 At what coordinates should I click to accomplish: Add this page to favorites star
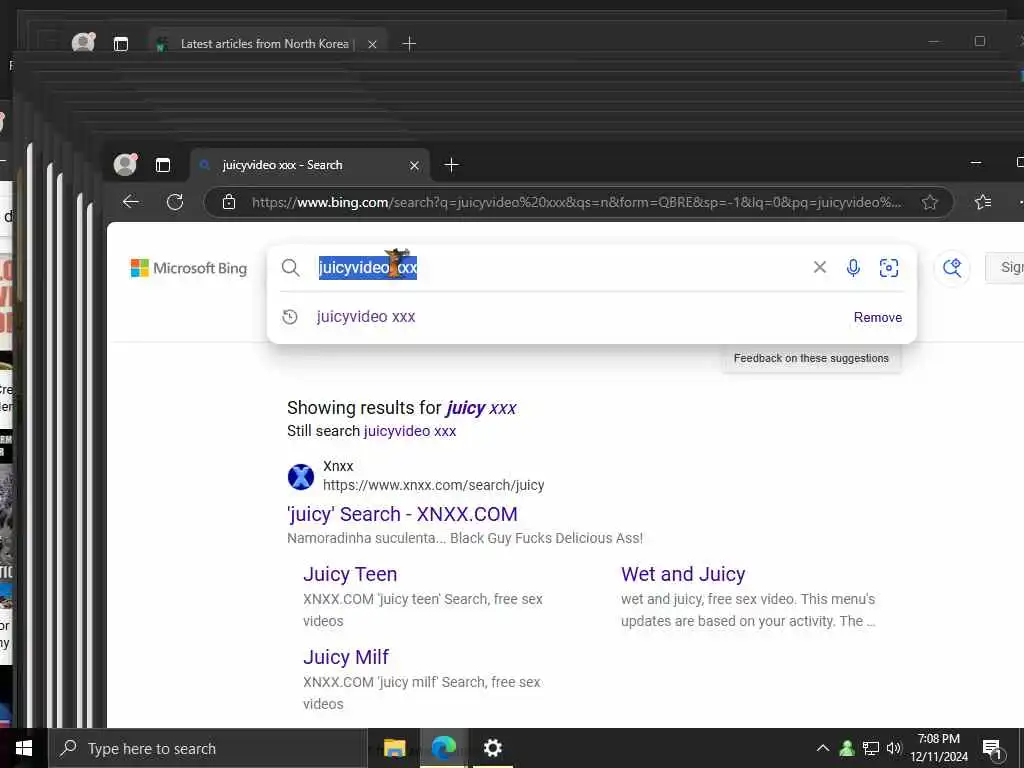pos(929,202)
